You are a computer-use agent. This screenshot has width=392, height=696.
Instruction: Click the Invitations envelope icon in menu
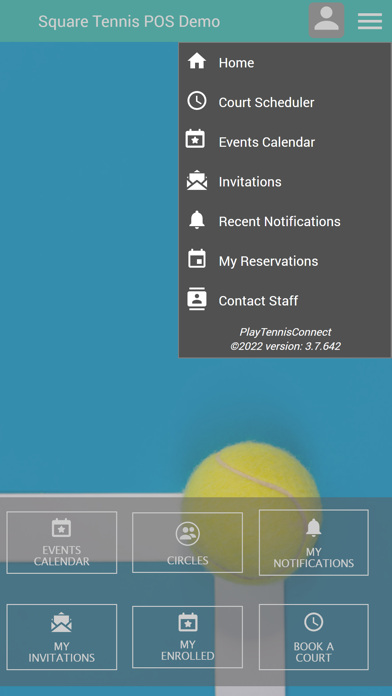(197, 180)
